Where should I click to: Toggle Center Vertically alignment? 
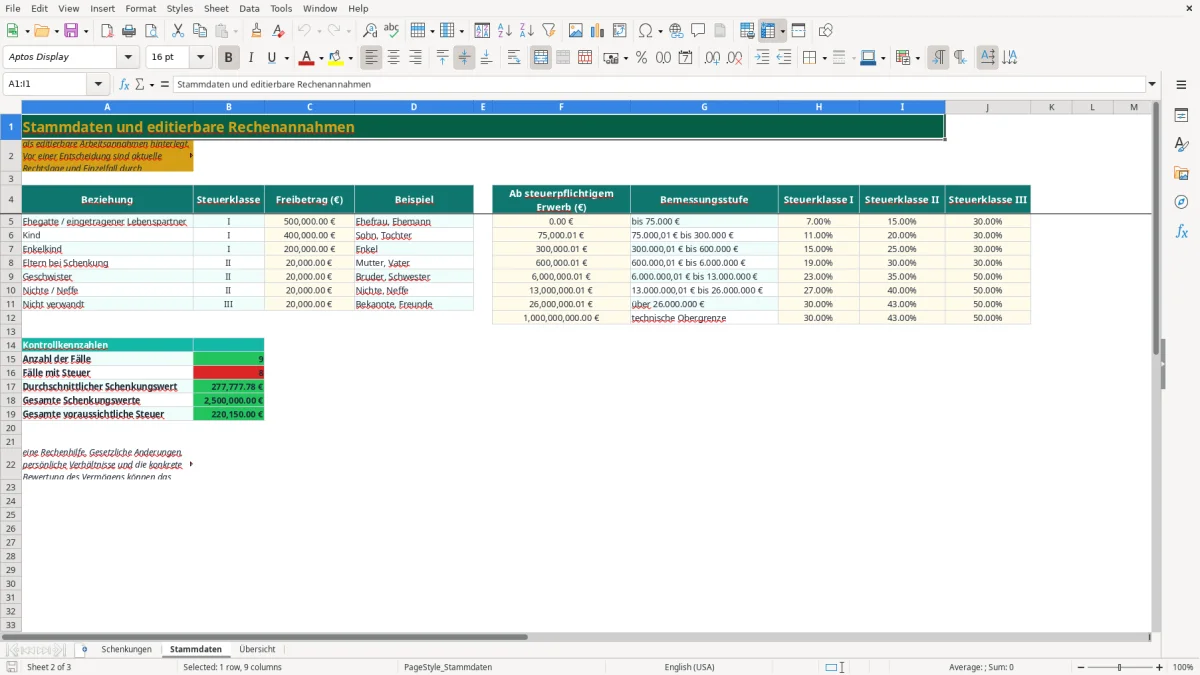[464, 57]
